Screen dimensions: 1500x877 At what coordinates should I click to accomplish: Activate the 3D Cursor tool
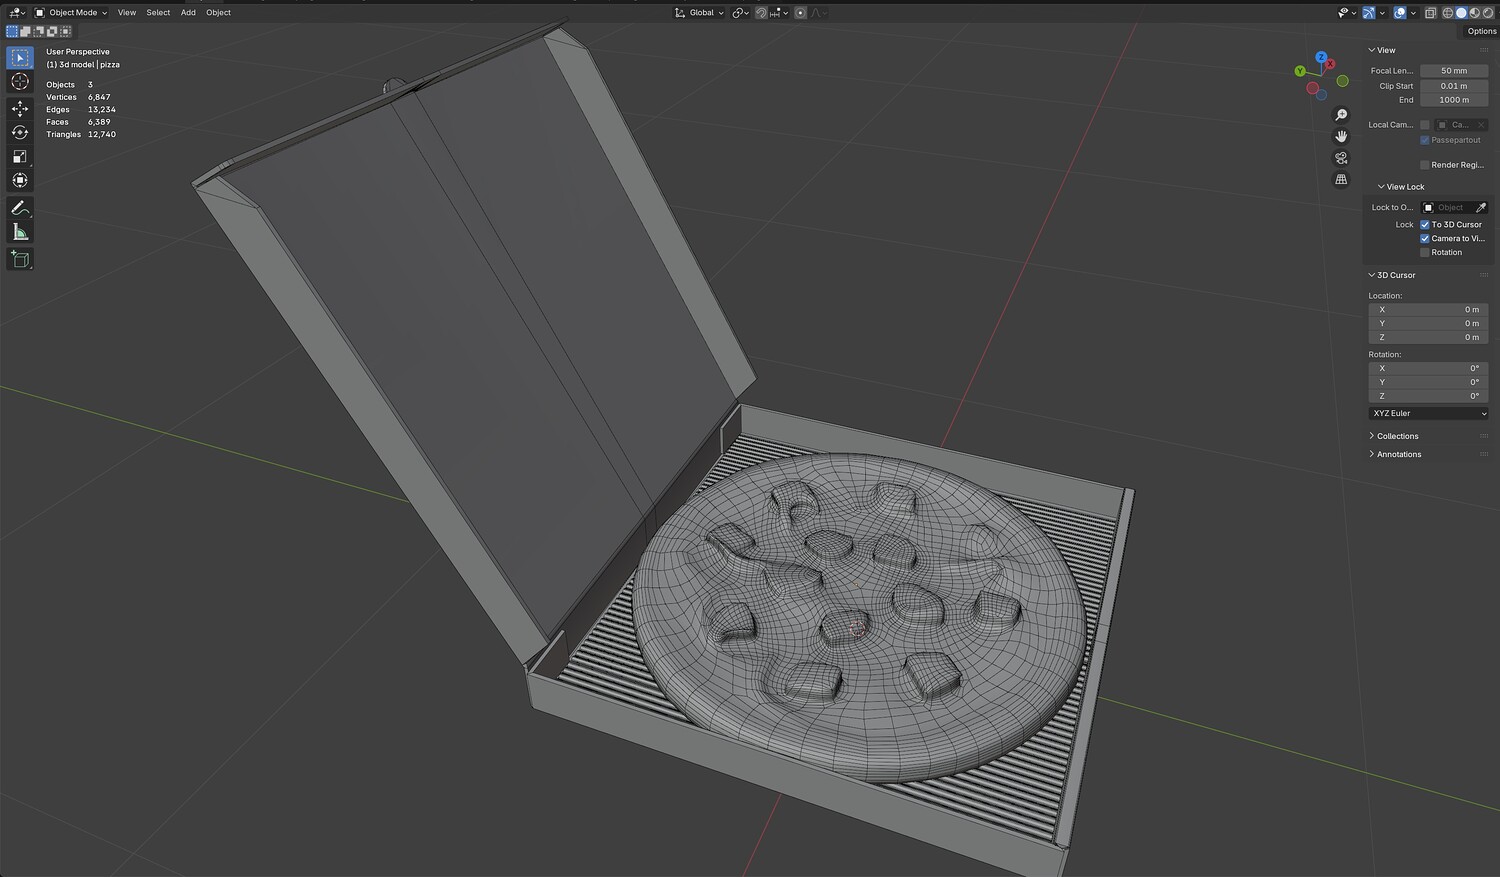(x=20, y=83)
